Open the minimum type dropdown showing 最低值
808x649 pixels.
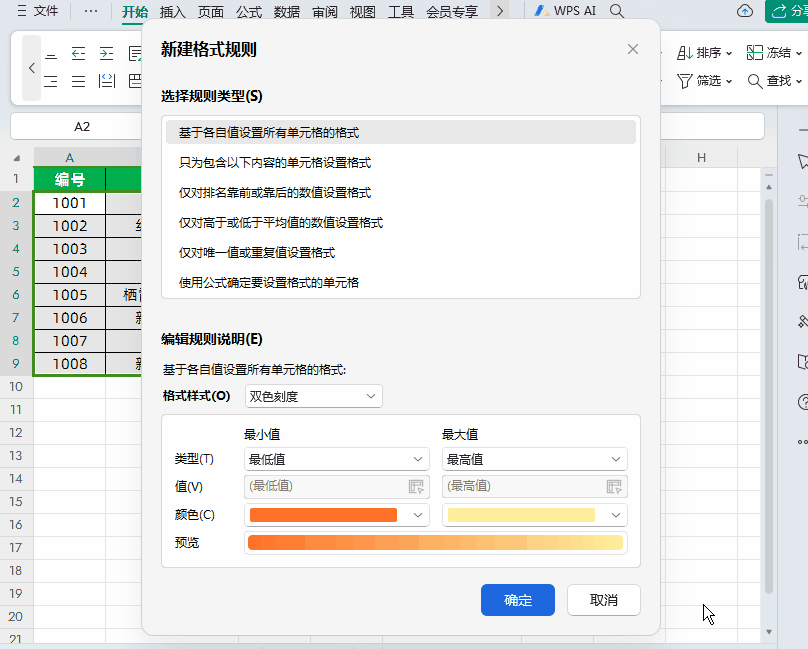click(x=336, y=459)
